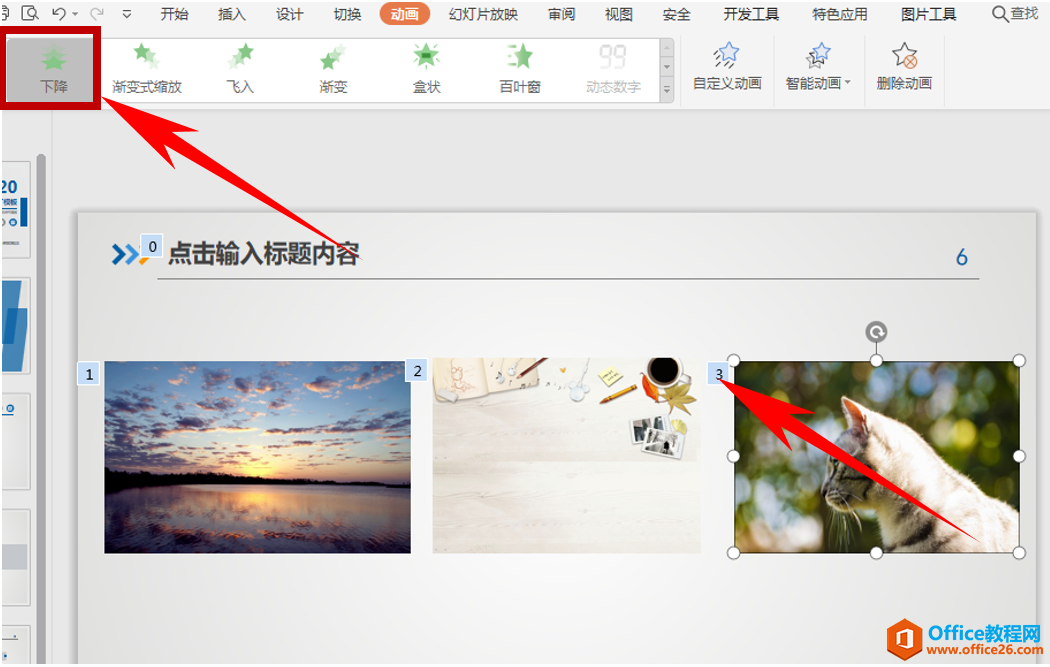Viewport: 1050px width, 667px height.
Task: Switch to the 幻灯片放映 slideshow tab
Action: pos(483,14)
